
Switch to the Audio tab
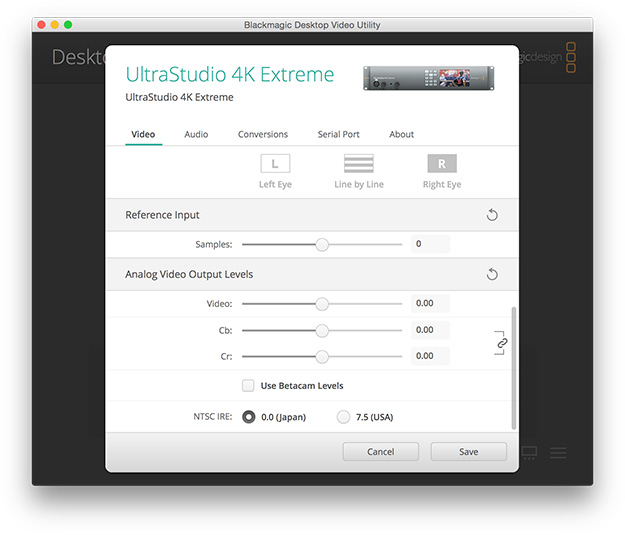point(196,134)
